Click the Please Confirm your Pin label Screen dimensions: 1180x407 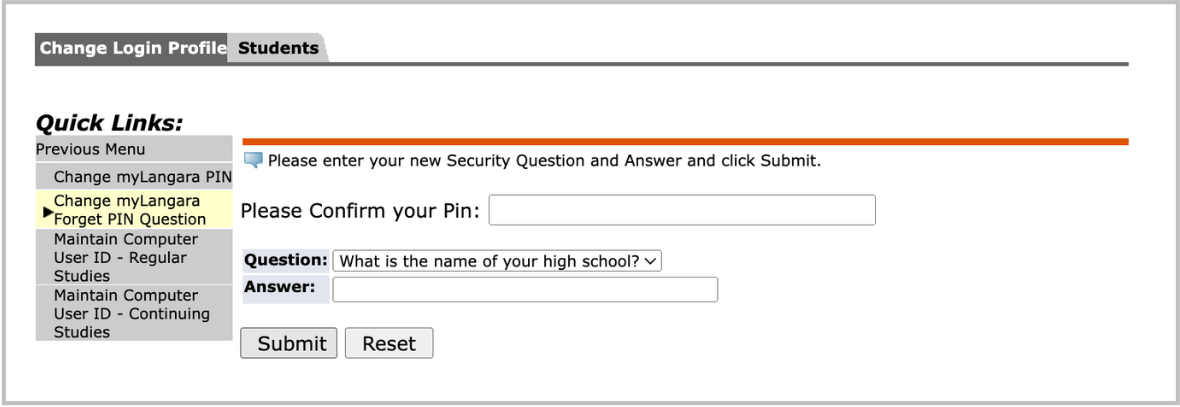pyautogui.click(x=360, y=212)
